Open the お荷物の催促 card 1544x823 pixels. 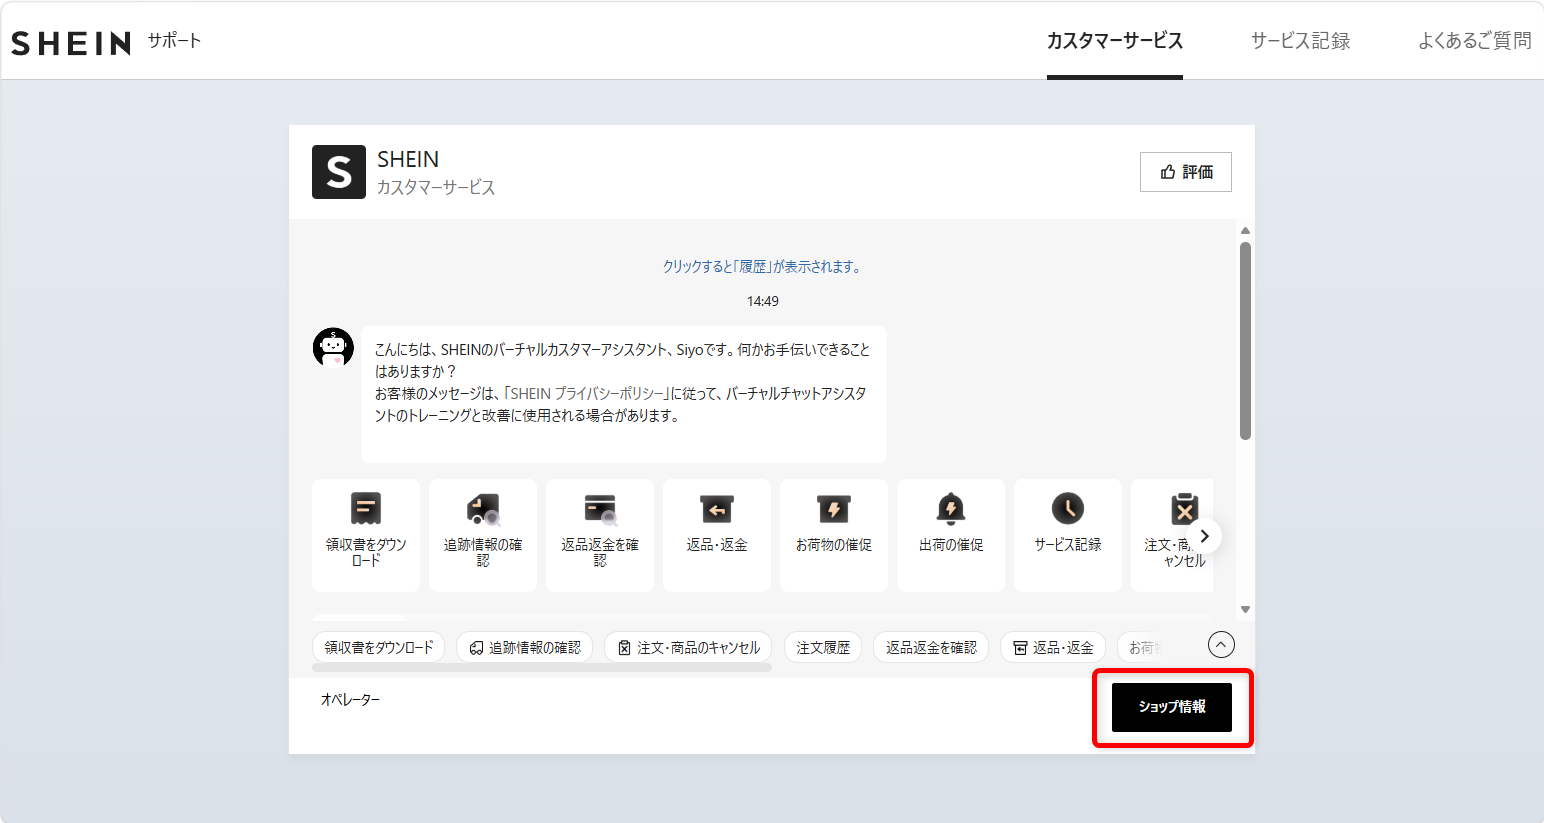pyautogui.click(x=834, y=535)
